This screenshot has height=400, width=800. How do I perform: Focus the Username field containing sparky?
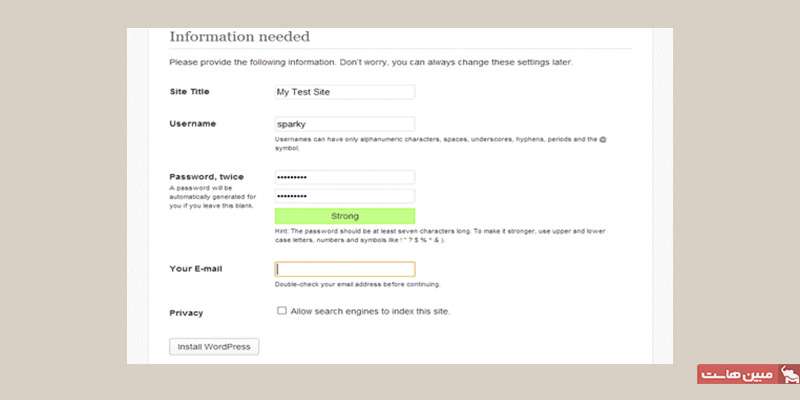[344, 124]
